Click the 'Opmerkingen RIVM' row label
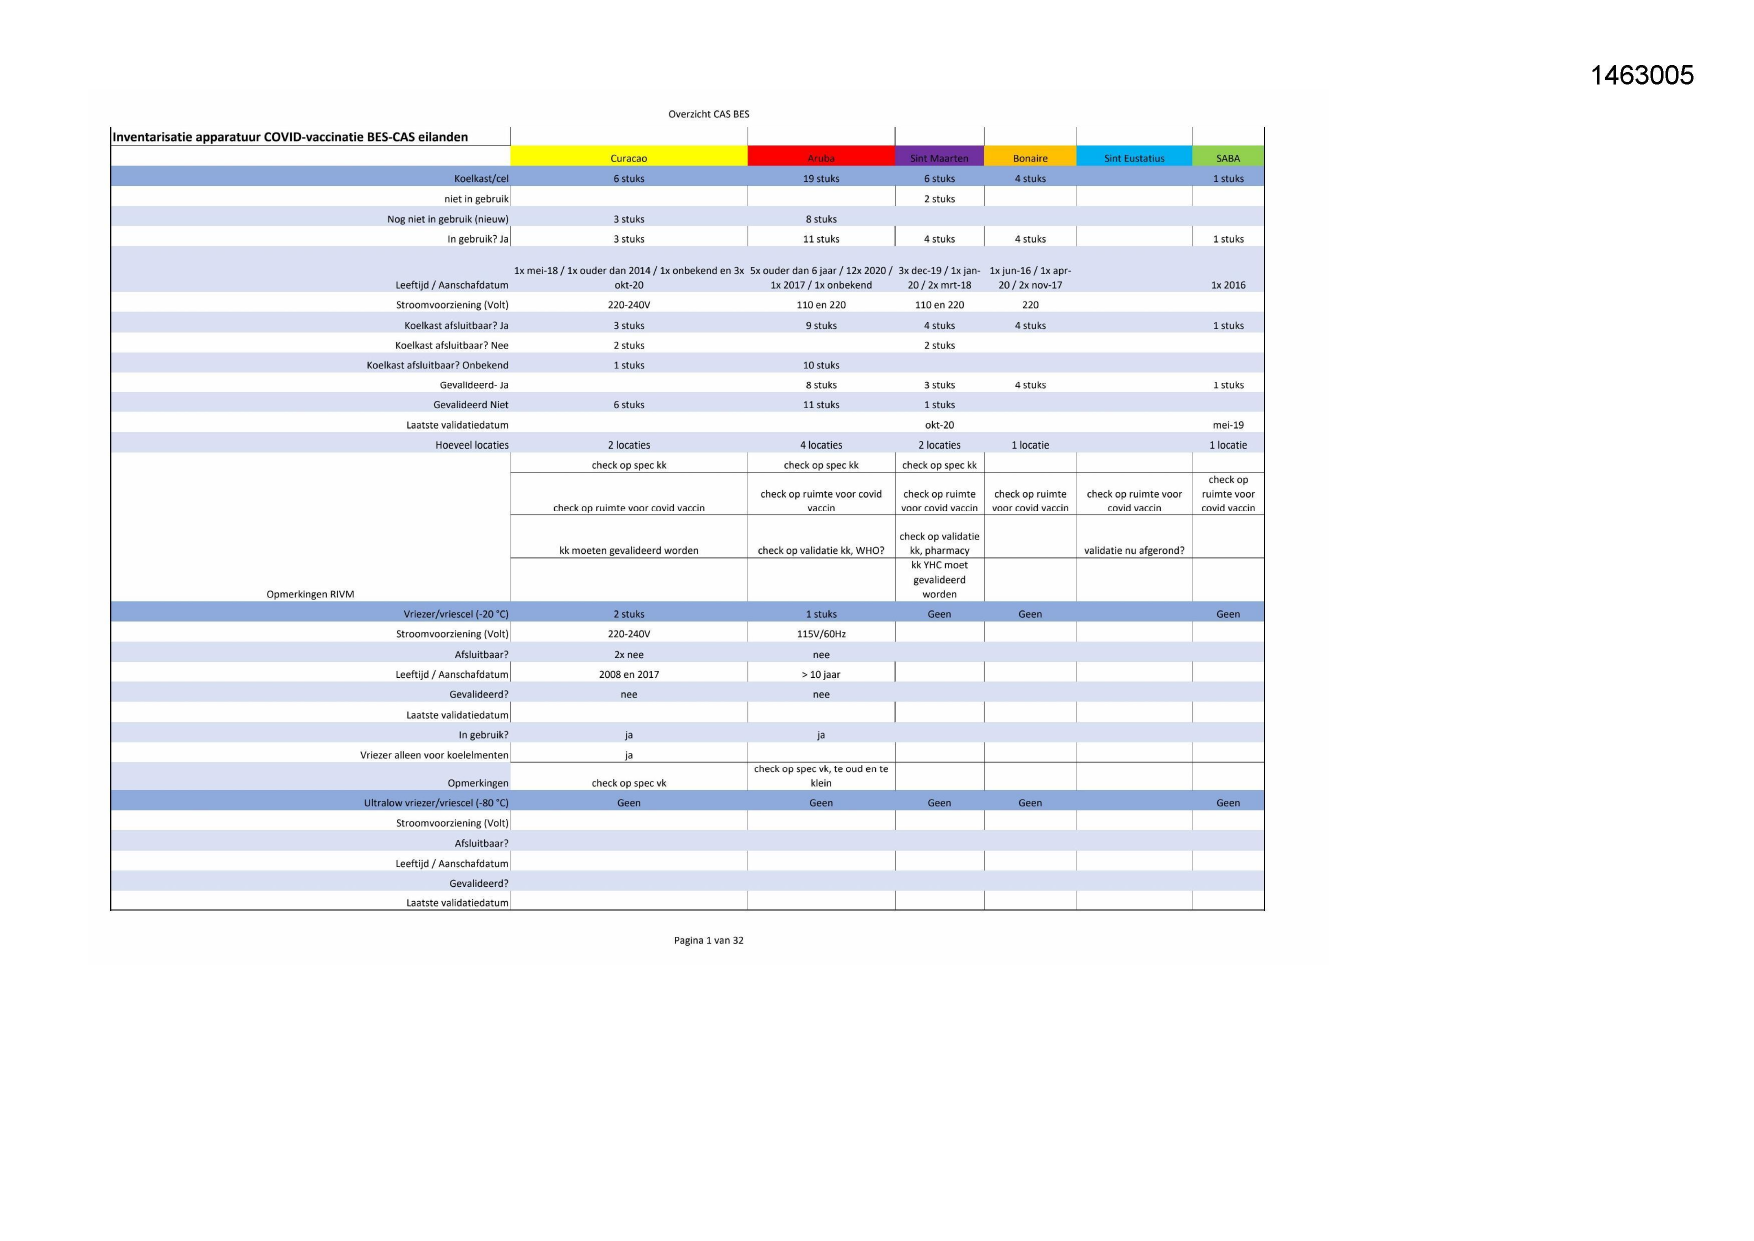The height and width of the screenshot is (1241, 1754). point(310,594)
